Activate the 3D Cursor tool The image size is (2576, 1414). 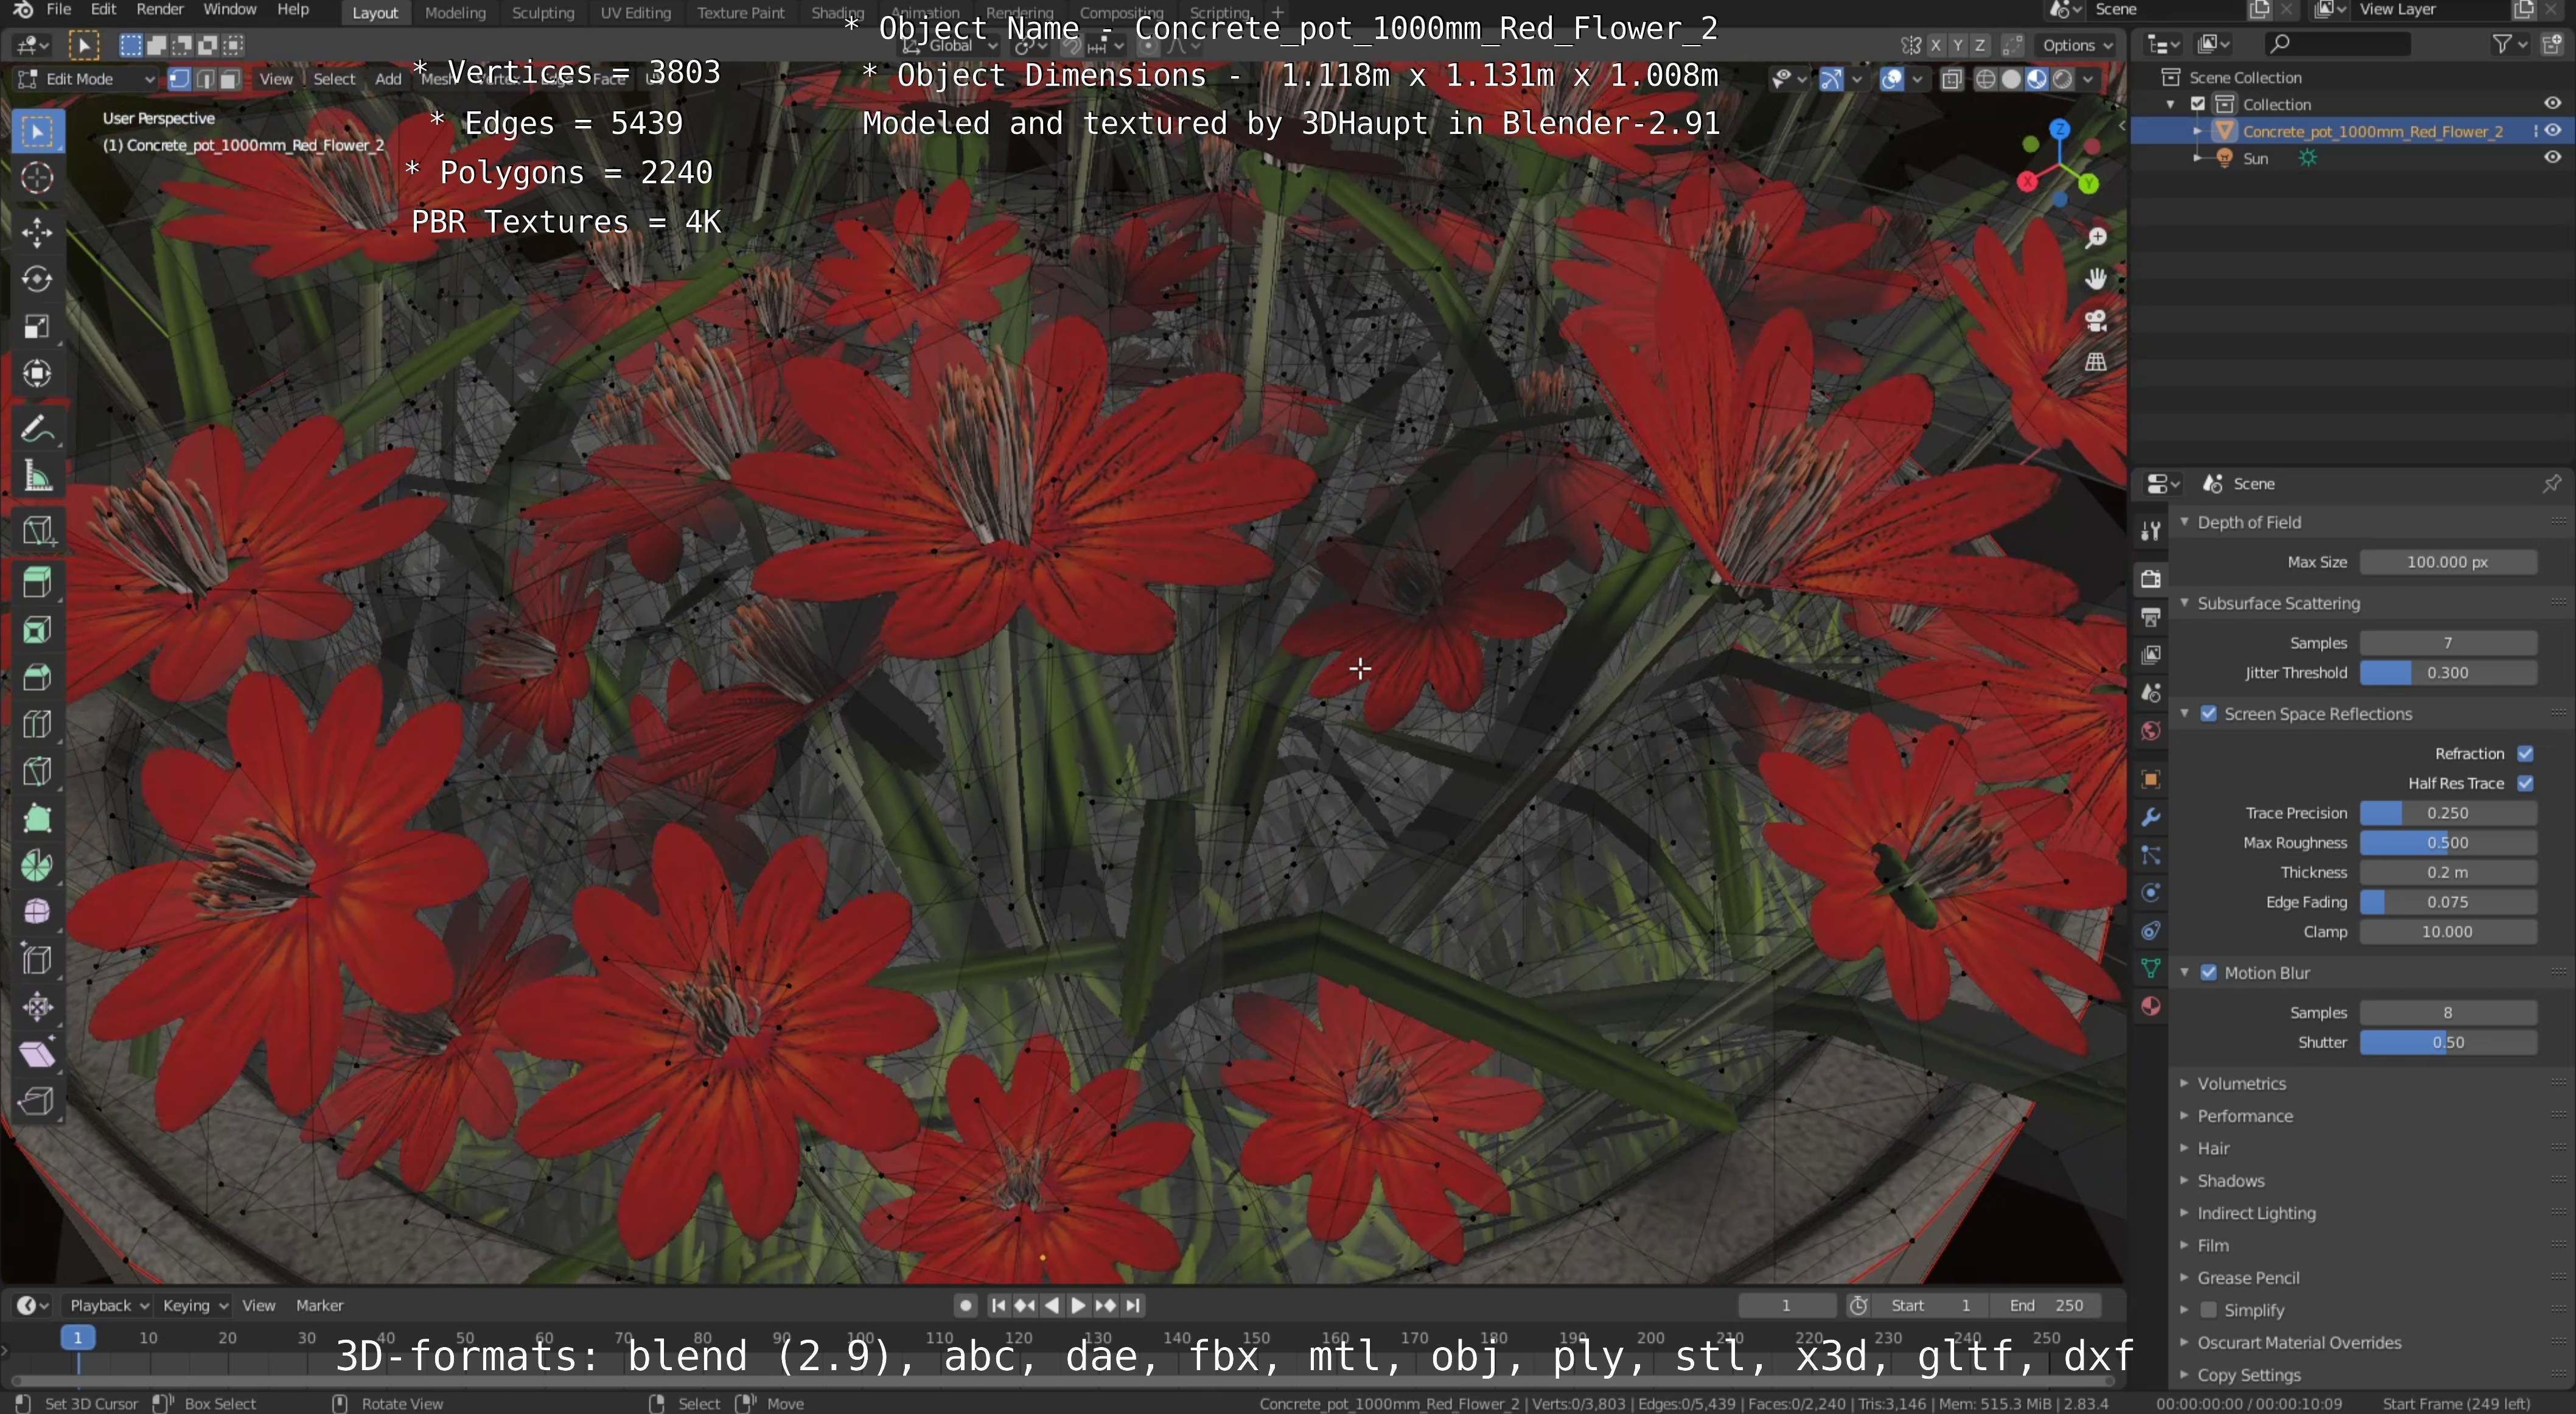click(37, 178)
